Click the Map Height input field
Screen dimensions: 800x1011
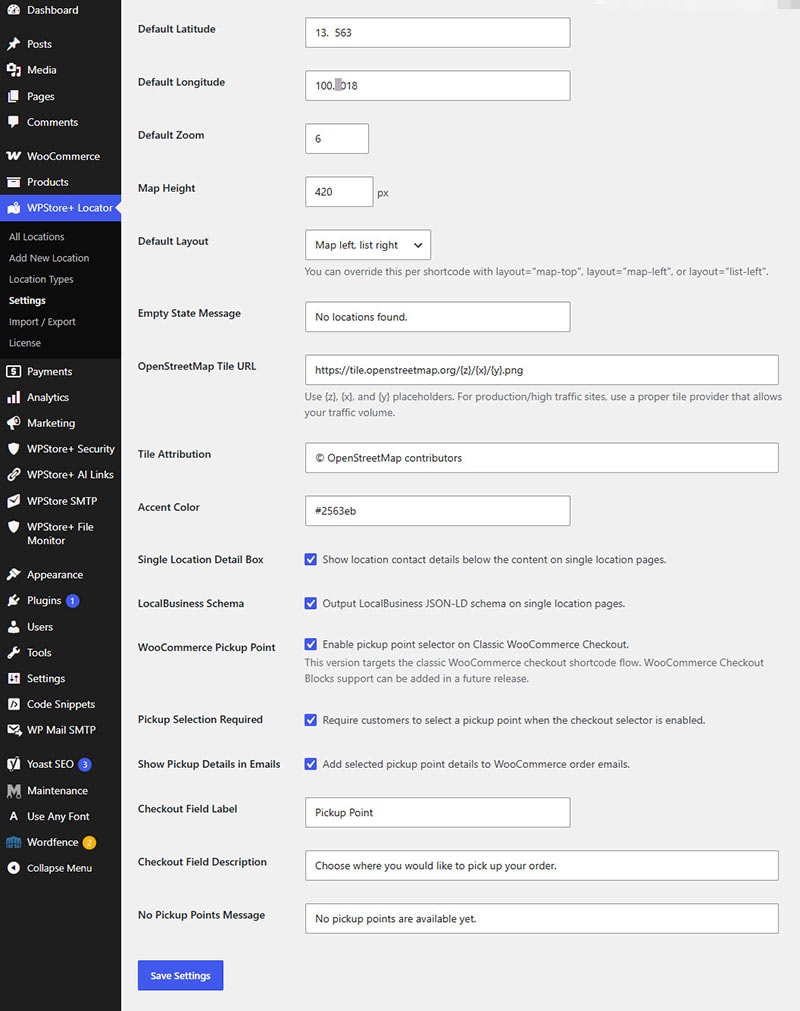(x=339, y=191)
